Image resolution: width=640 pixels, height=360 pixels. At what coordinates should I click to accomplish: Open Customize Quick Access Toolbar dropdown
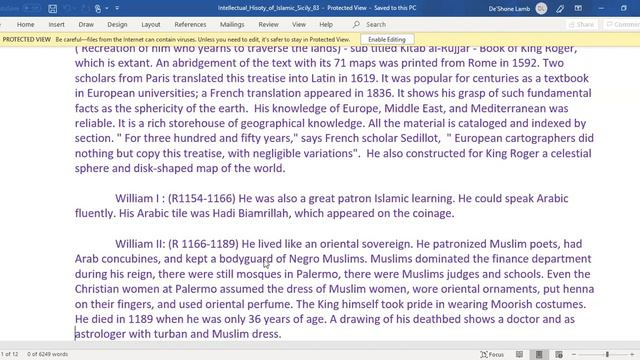(117, 8)
